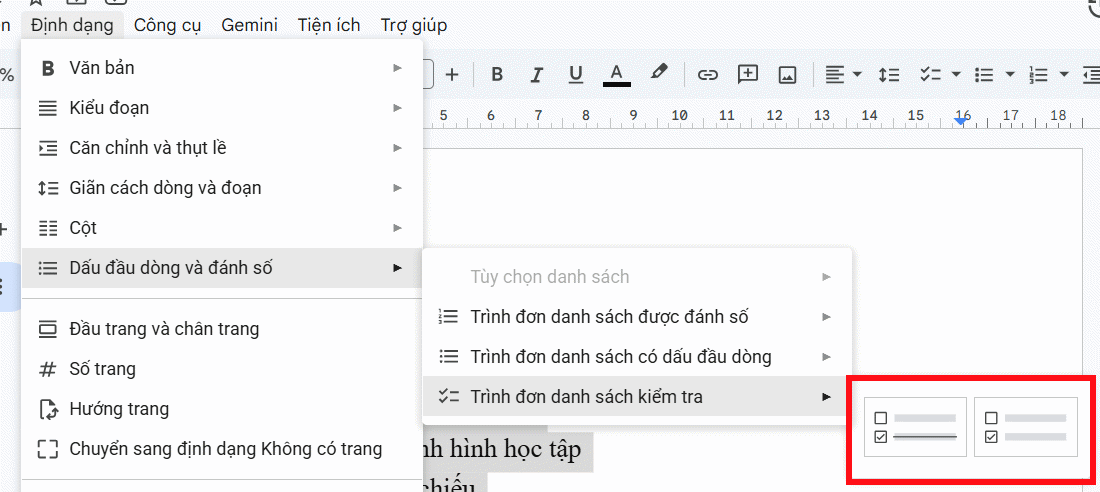Choose Số trang option

[x=222, y=368]
